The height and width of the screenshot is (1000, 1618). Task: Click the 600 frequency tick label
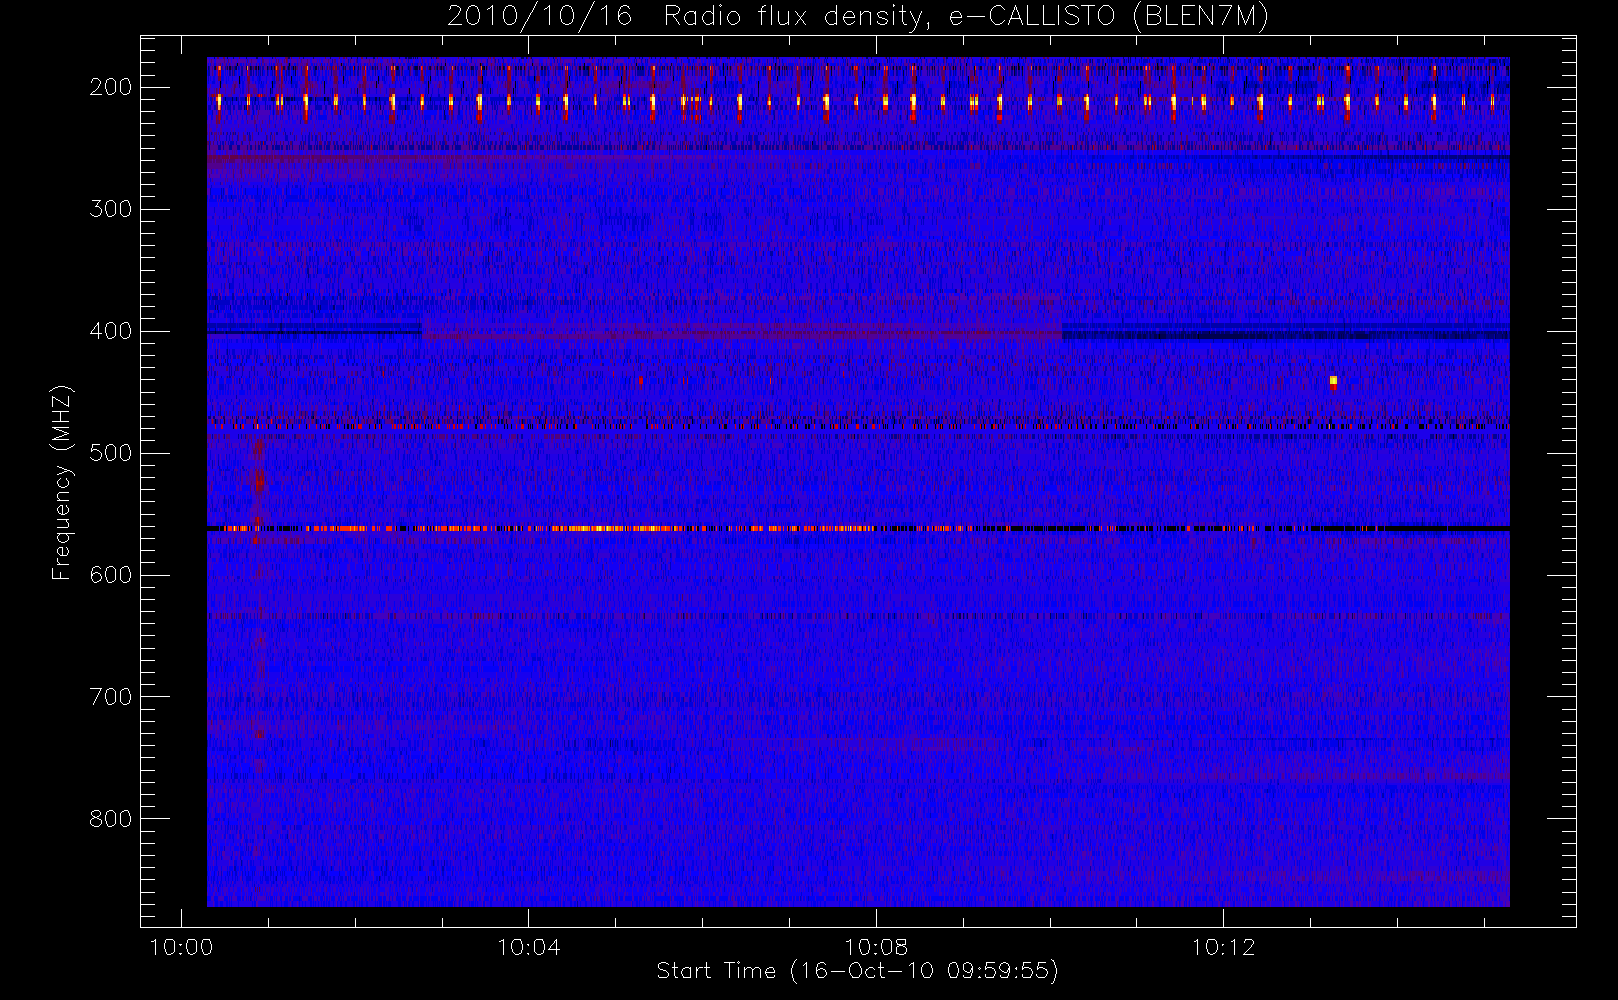[110, 575]
